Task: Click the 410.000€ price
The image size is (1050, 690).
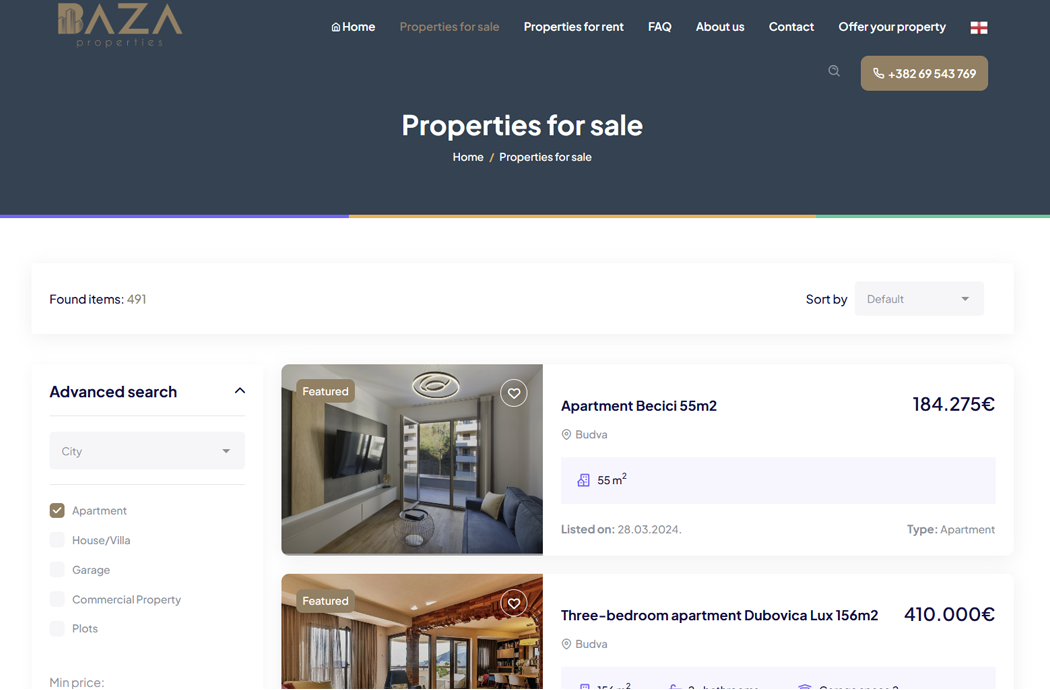Action: 950,614
